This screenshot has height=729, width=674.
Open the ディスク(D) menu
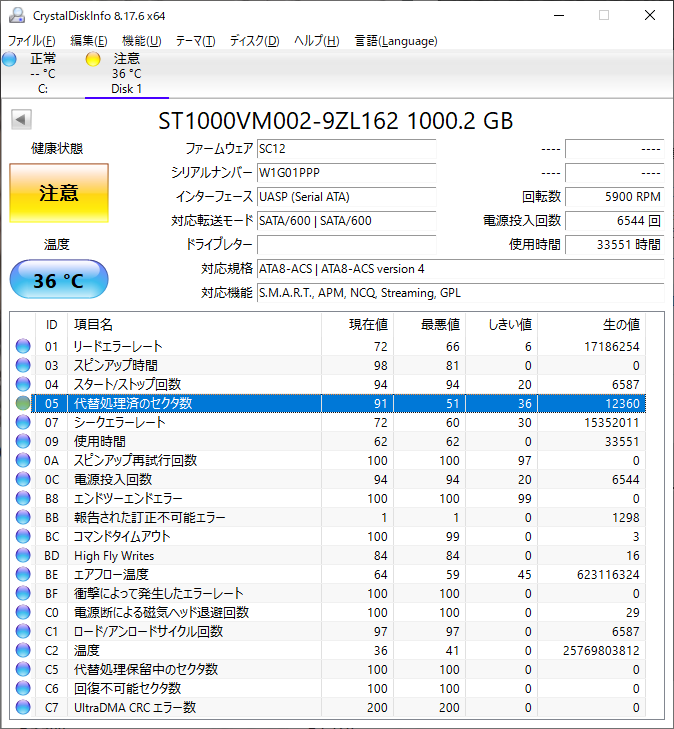point(255,41)
